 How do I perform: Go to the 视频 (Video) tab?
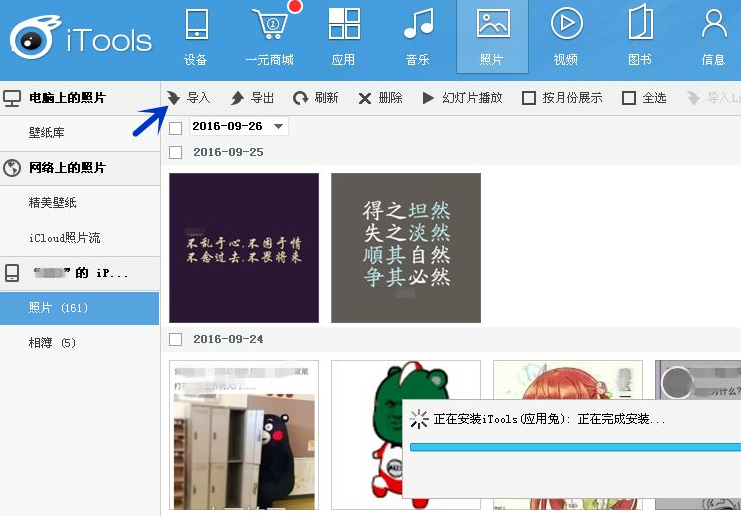566,37
